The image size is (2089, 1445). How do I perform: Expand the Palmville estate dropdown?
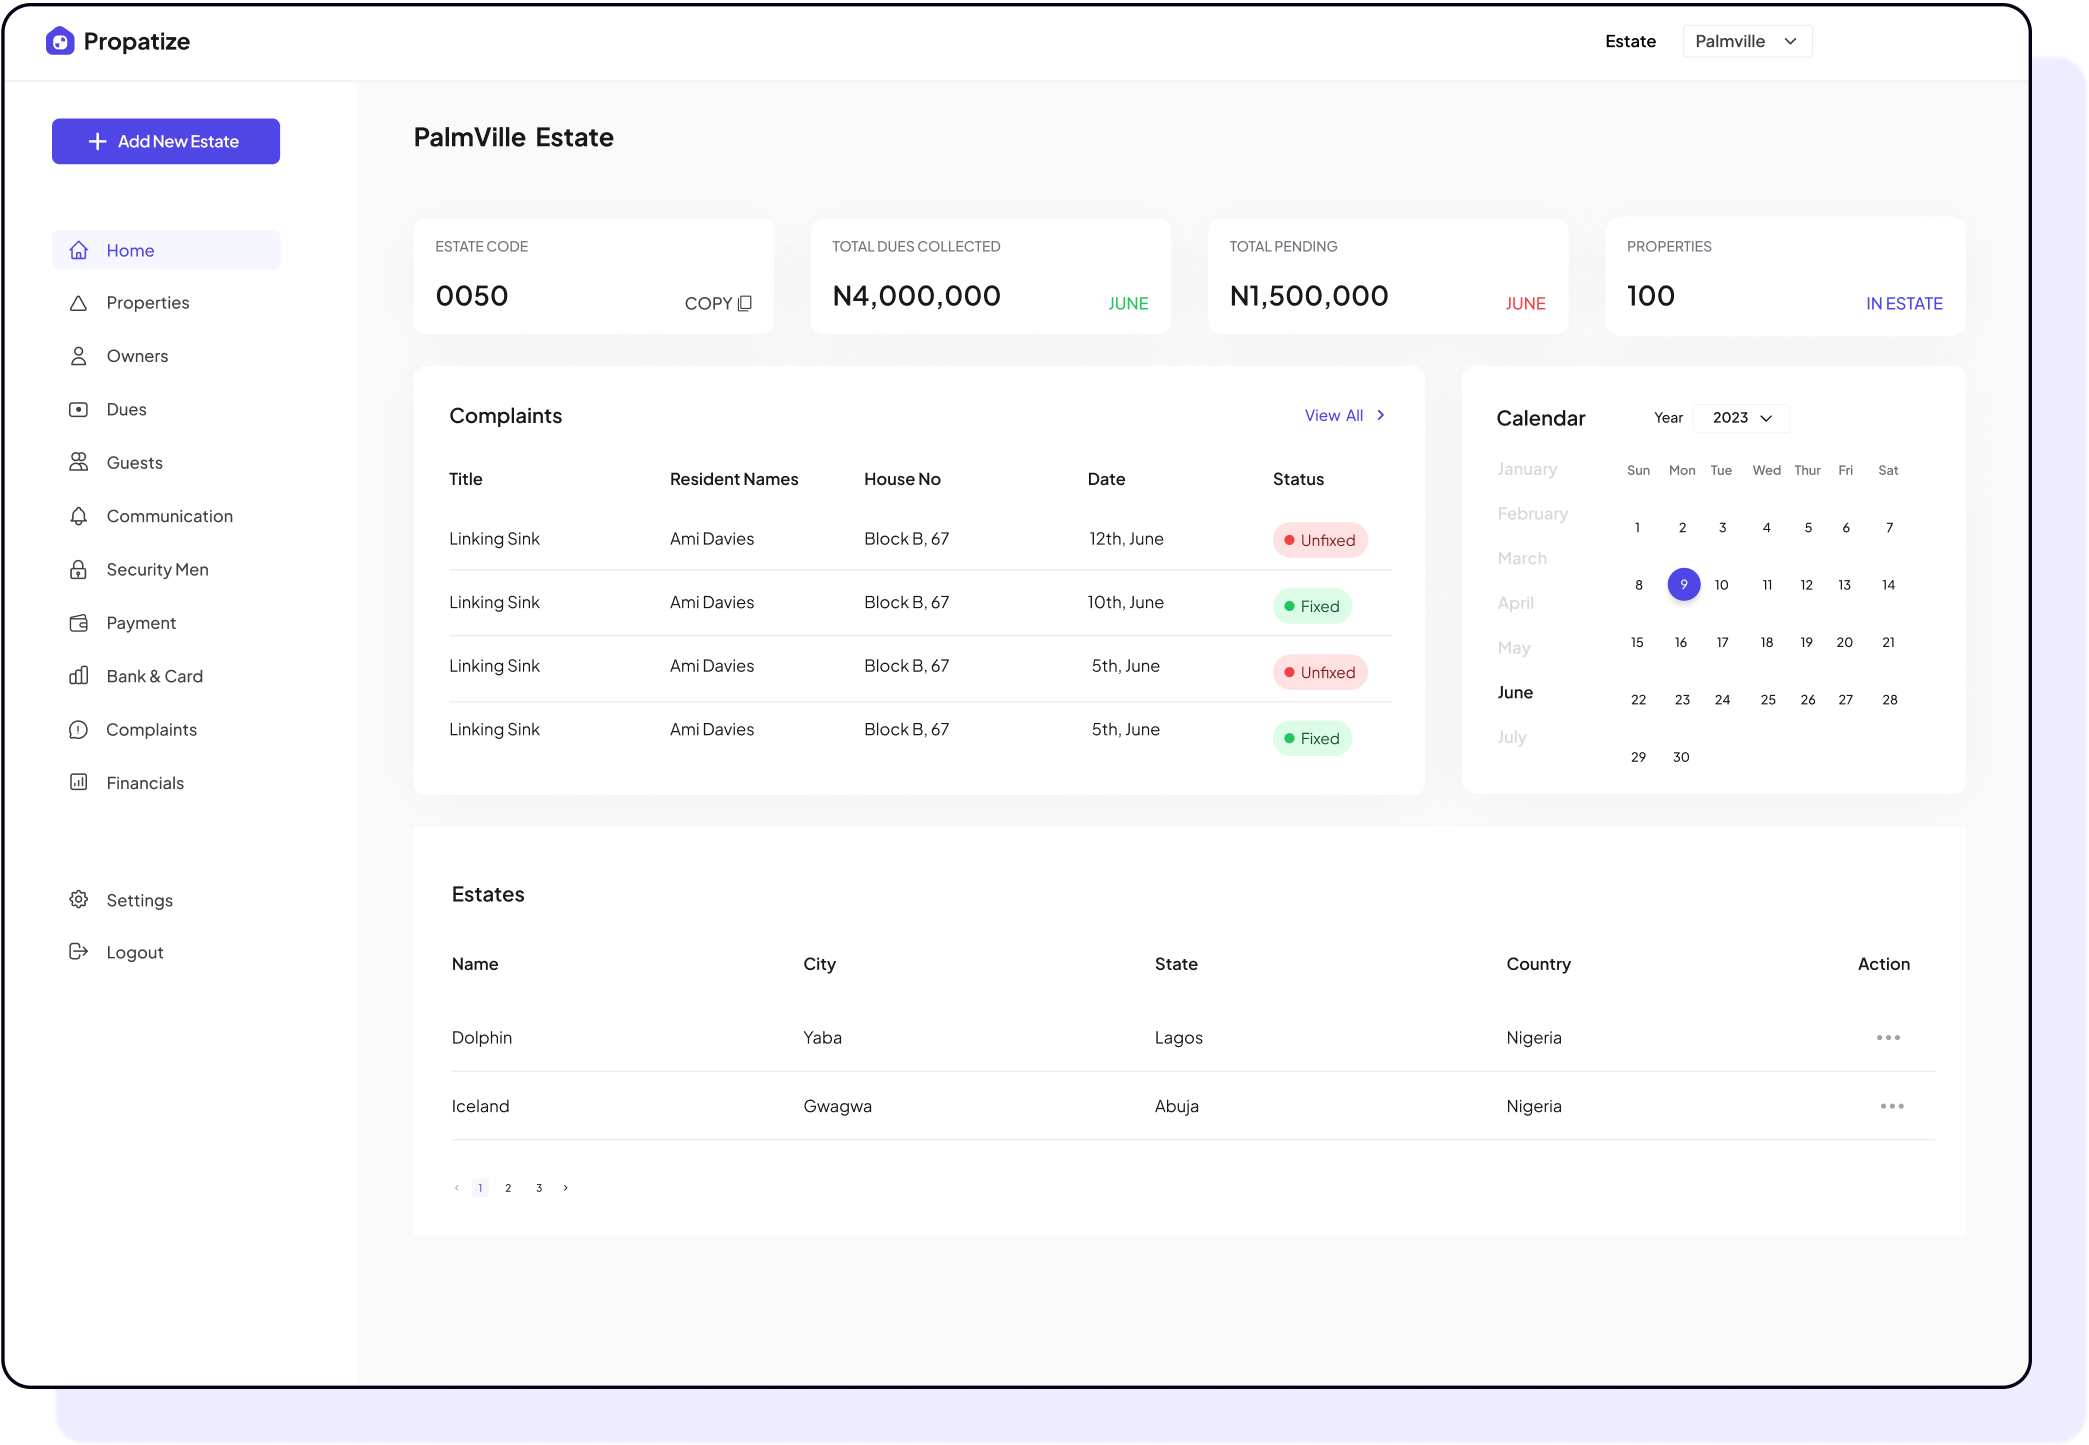1747,41
